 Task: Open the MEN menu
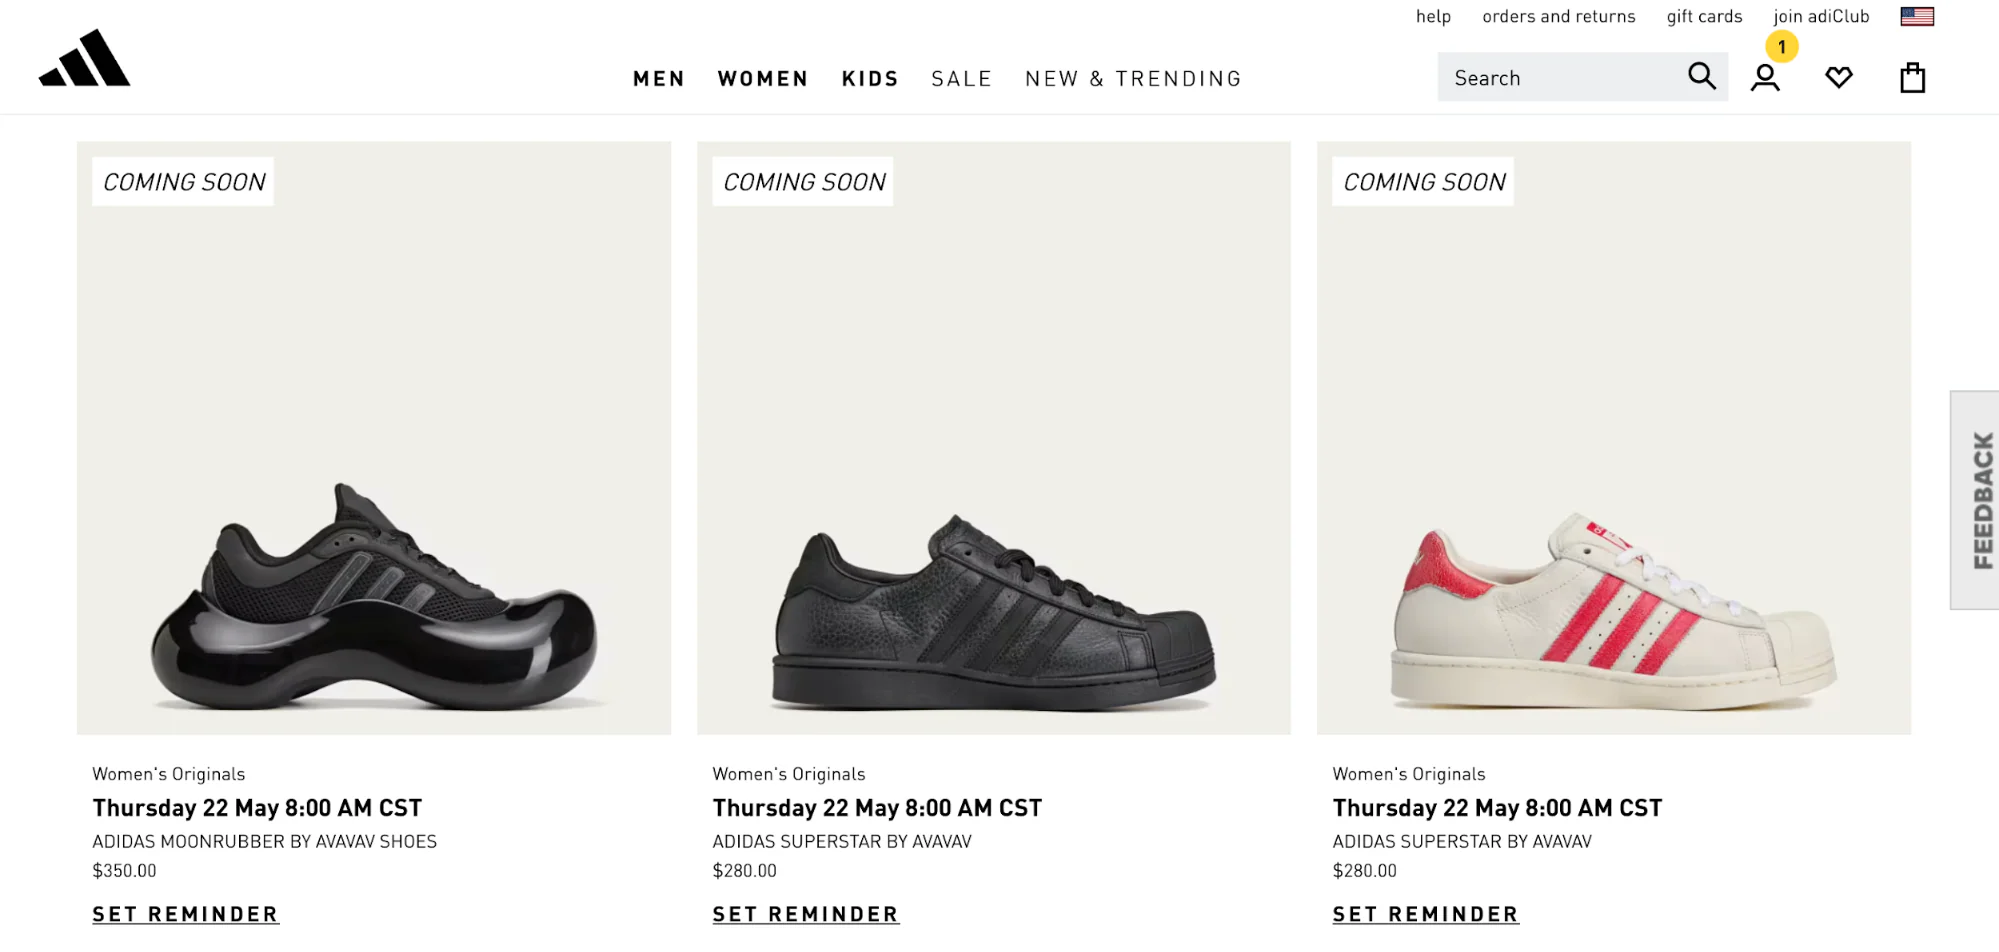point(658,78)
